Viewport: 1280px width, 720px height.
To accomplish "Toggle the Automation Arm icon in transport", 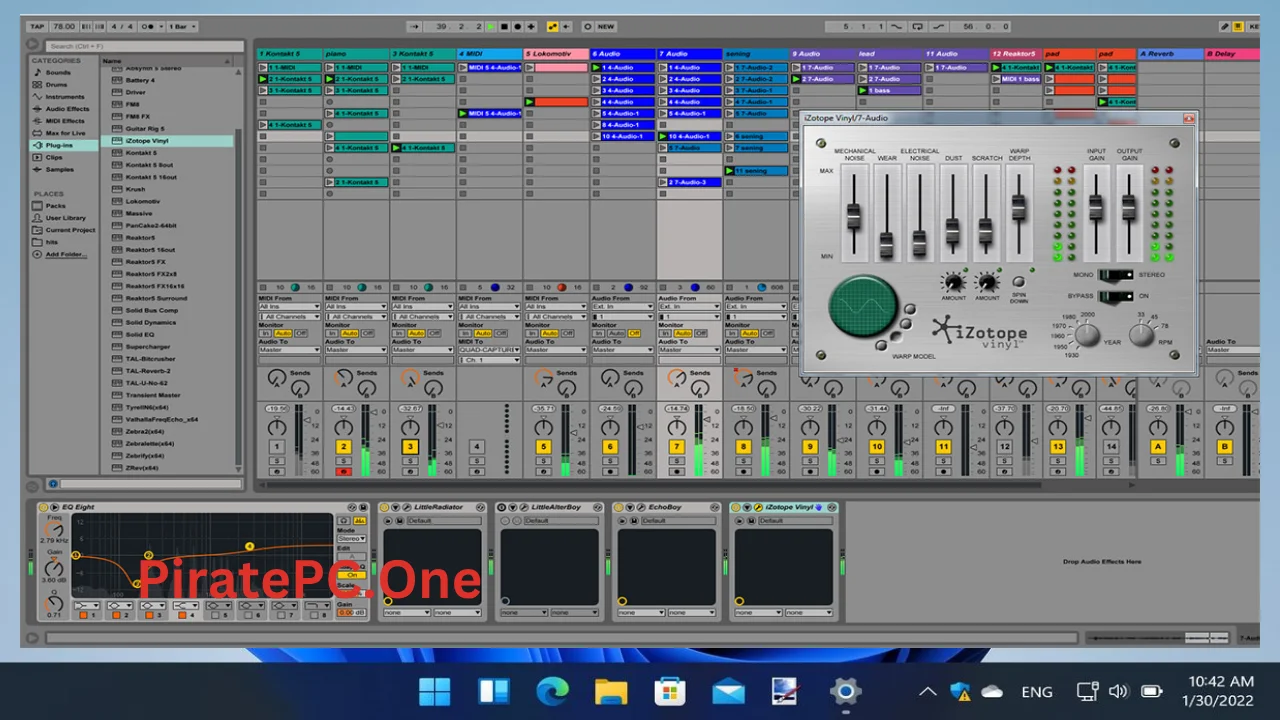I will 553,26.
